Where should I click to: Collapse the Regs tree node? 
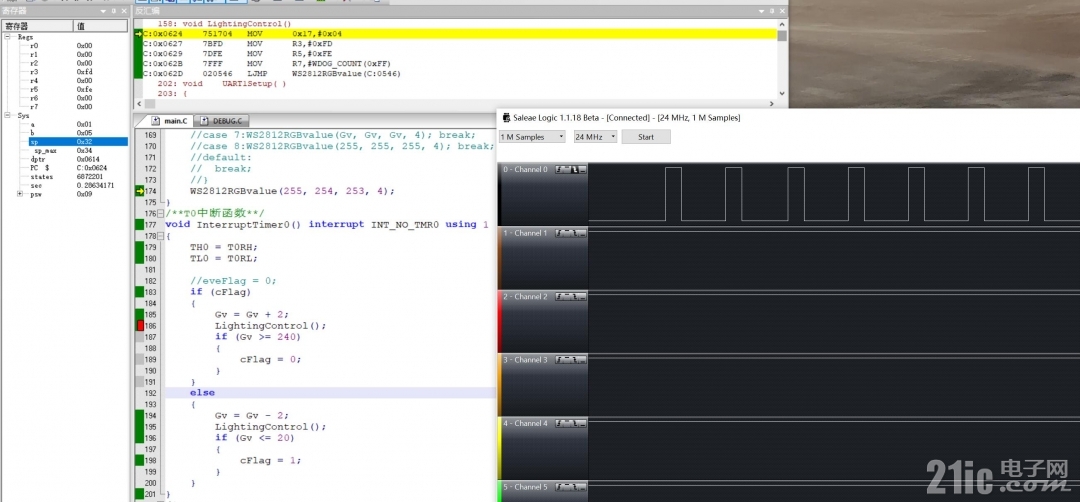[7, 37]
